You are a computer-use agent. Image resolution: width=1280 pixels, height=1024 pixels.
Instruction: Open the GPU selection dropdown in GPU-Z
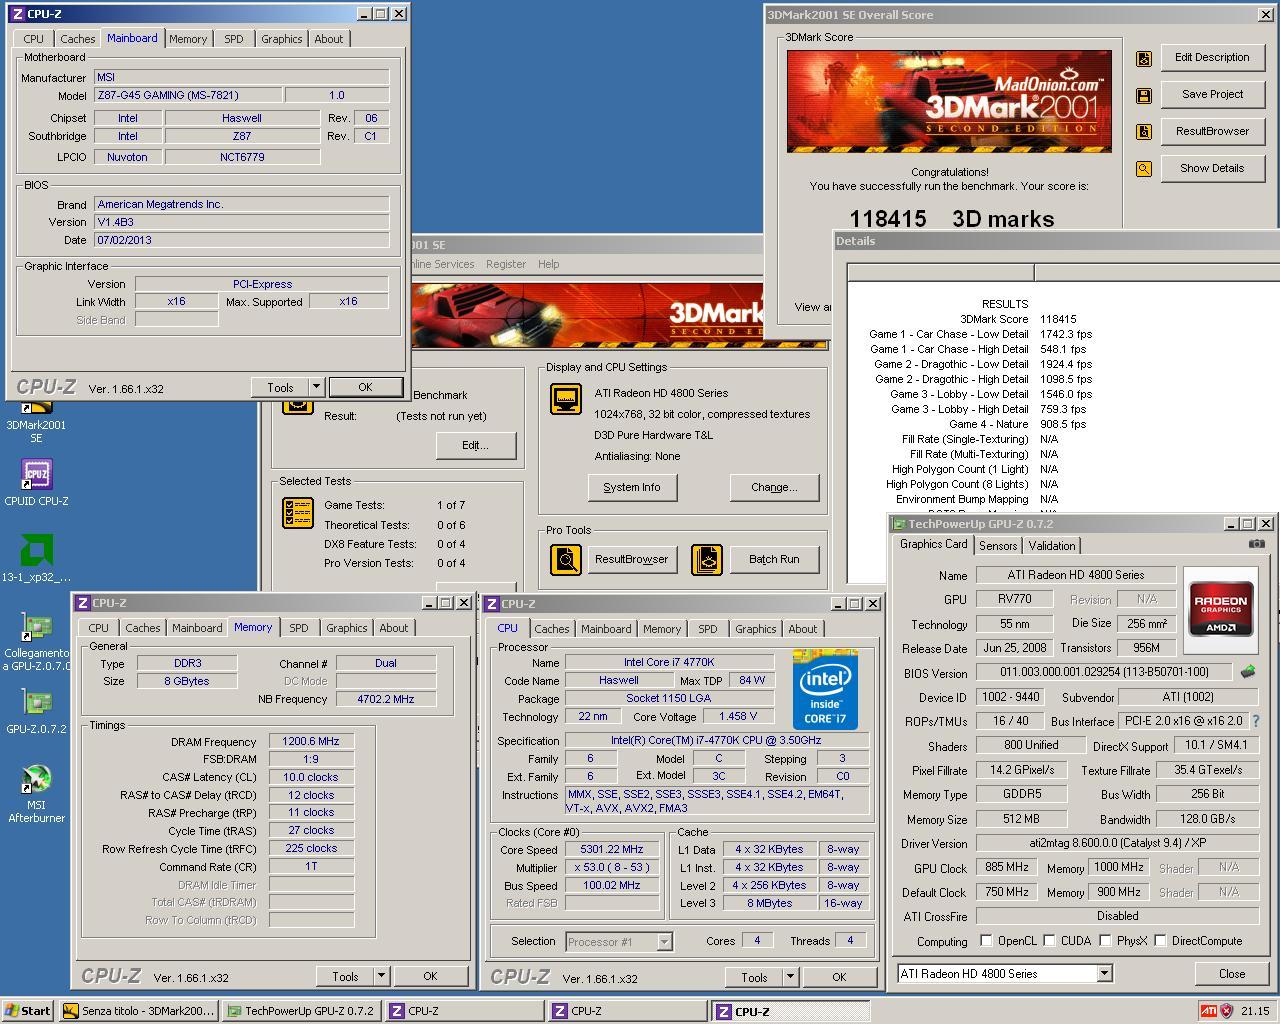point(1104,974)
